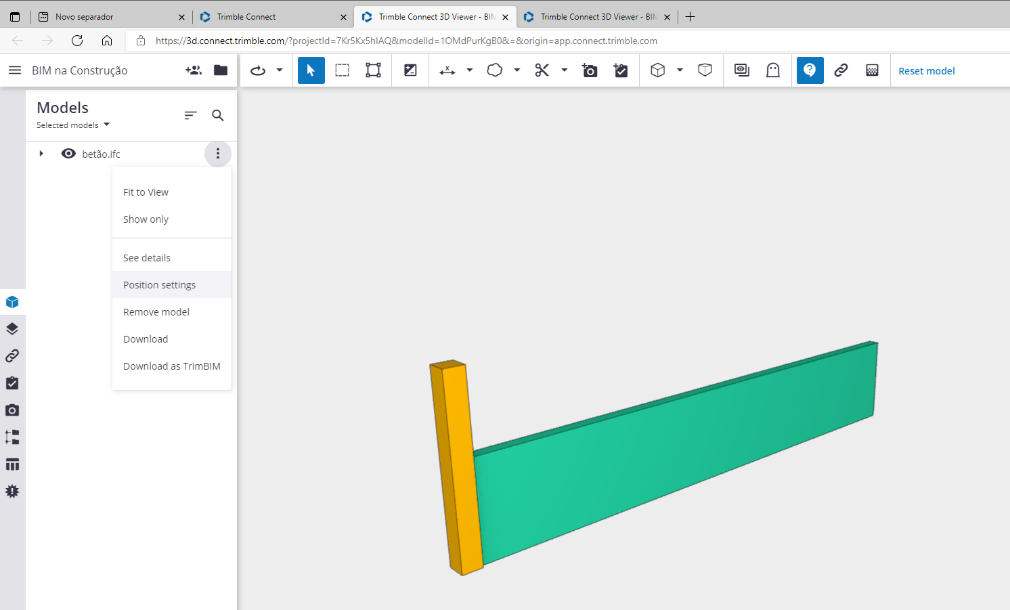Open the team members icon
This screenshot has height=610, width=1010.
coord(193,71)
